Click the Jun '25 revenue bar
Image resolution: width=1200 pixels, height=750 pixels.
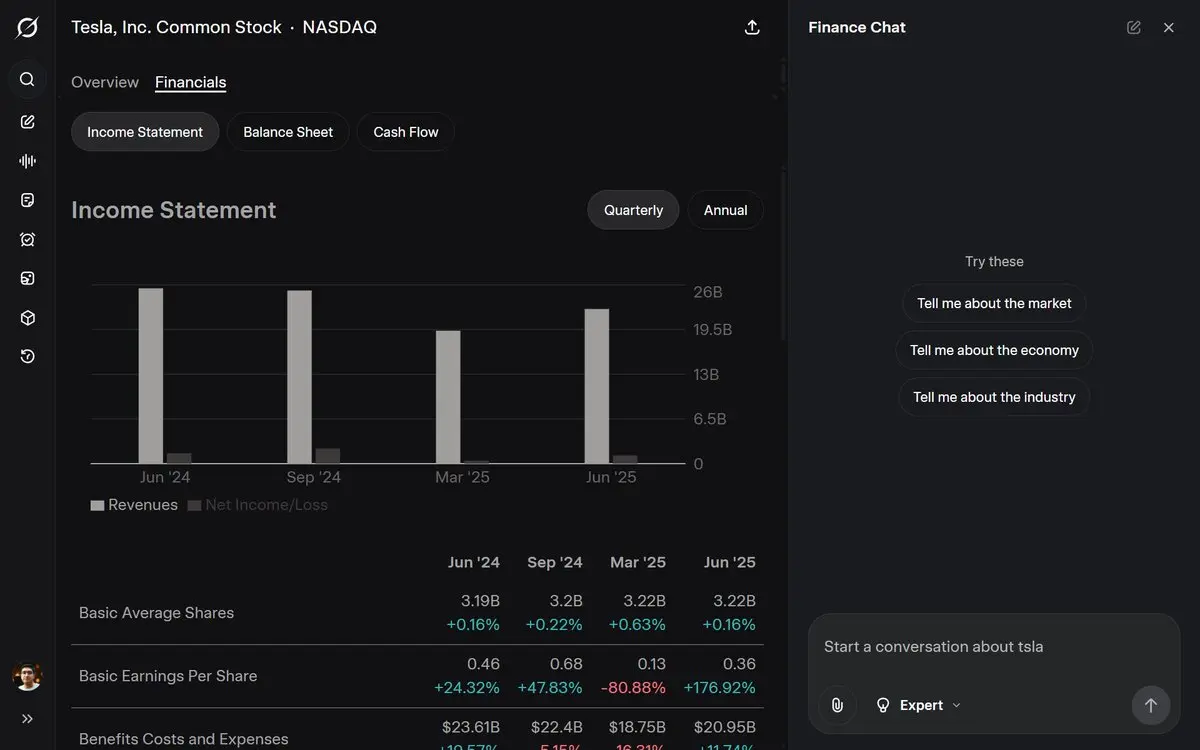(597, 386)
